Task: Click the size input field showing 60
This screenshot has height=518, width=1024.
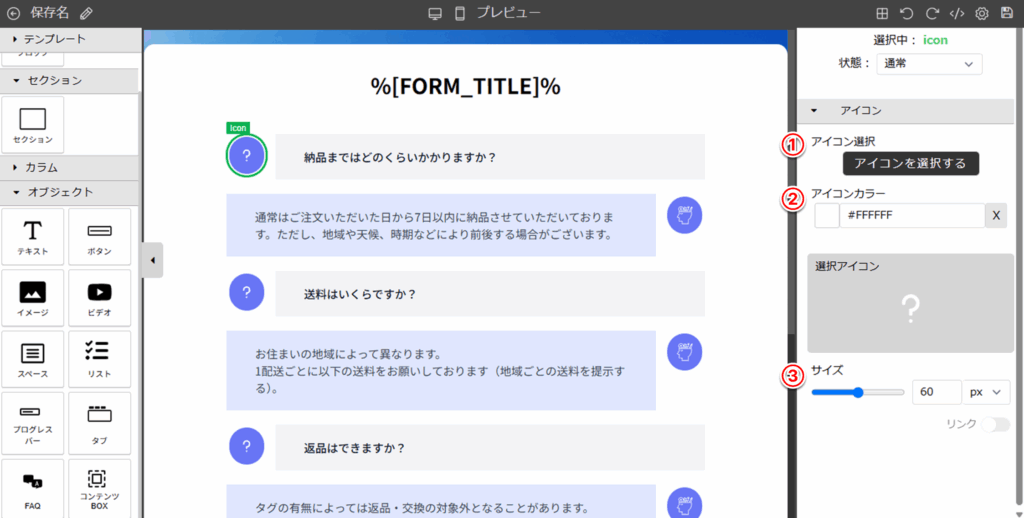Action: [936, 393]
